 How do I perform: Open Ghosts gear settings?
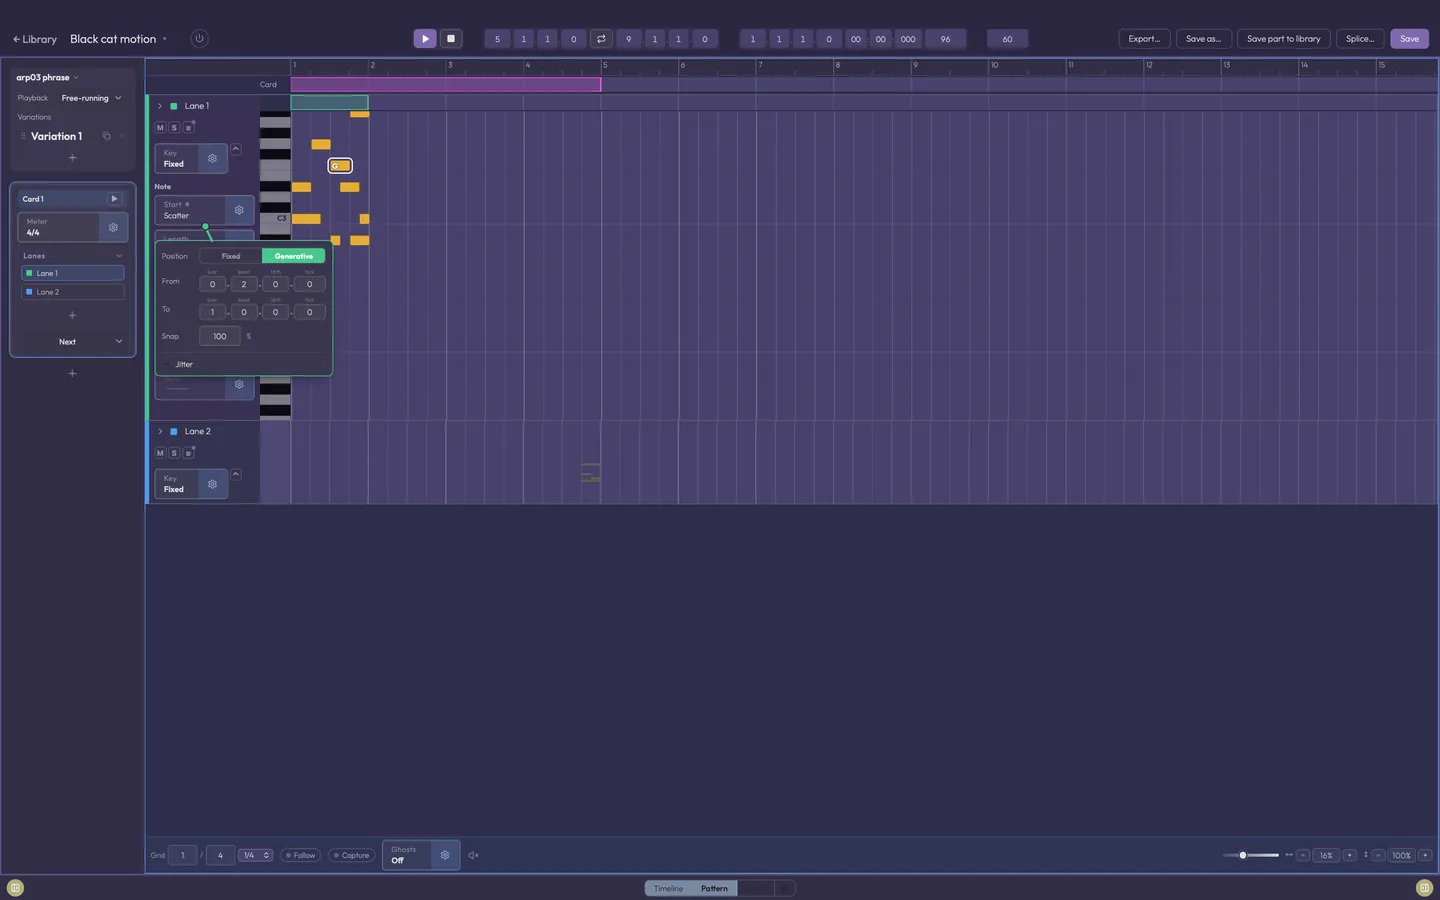tap(445, 855)
